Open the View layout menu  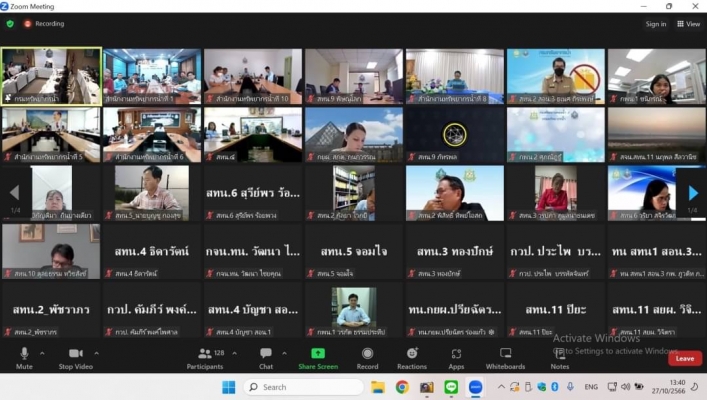[x=689, y=24]
